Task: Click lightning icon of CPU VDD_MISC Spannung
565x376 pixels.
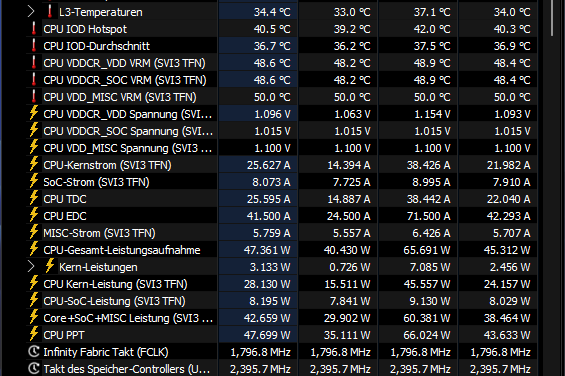Action: coord(34,147)
